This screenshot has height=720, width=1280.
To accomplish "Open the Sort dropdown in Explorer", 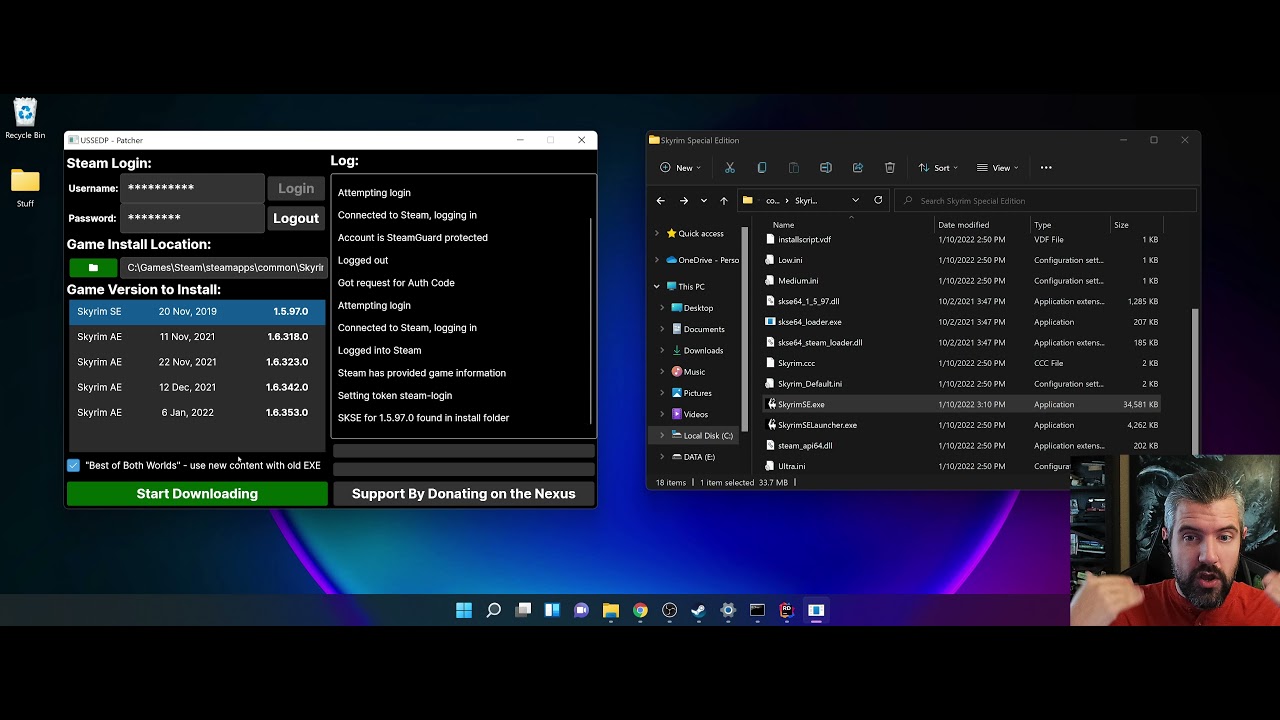I will (940, 168).
